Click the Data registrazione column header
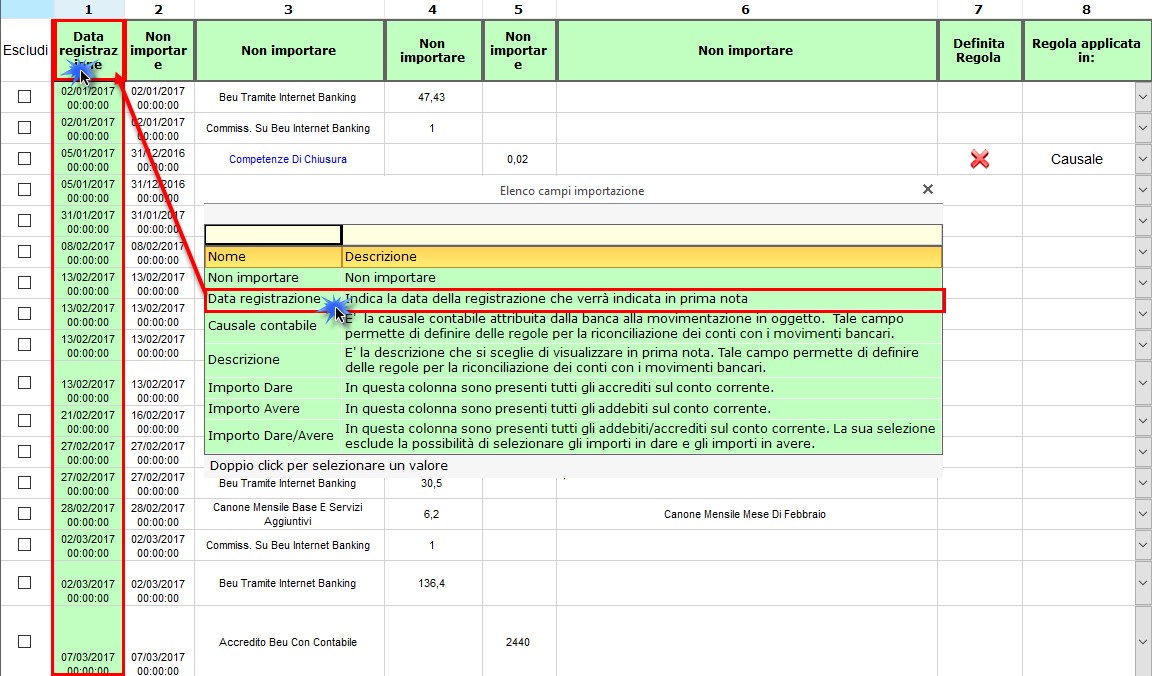This screenshot has height=676, width=1152. (88, 50)
